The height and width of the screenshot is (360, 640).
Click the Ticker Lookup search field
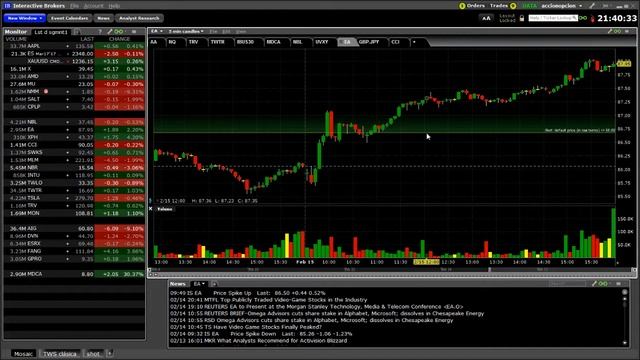tap(553, 18)
